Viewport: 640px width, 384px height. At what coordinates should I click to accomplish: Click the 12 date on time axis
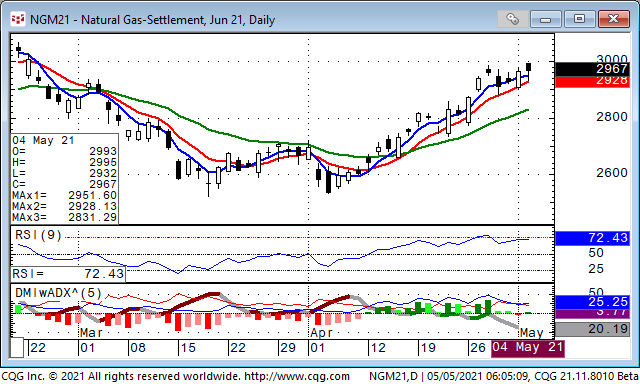click(378, 348)
